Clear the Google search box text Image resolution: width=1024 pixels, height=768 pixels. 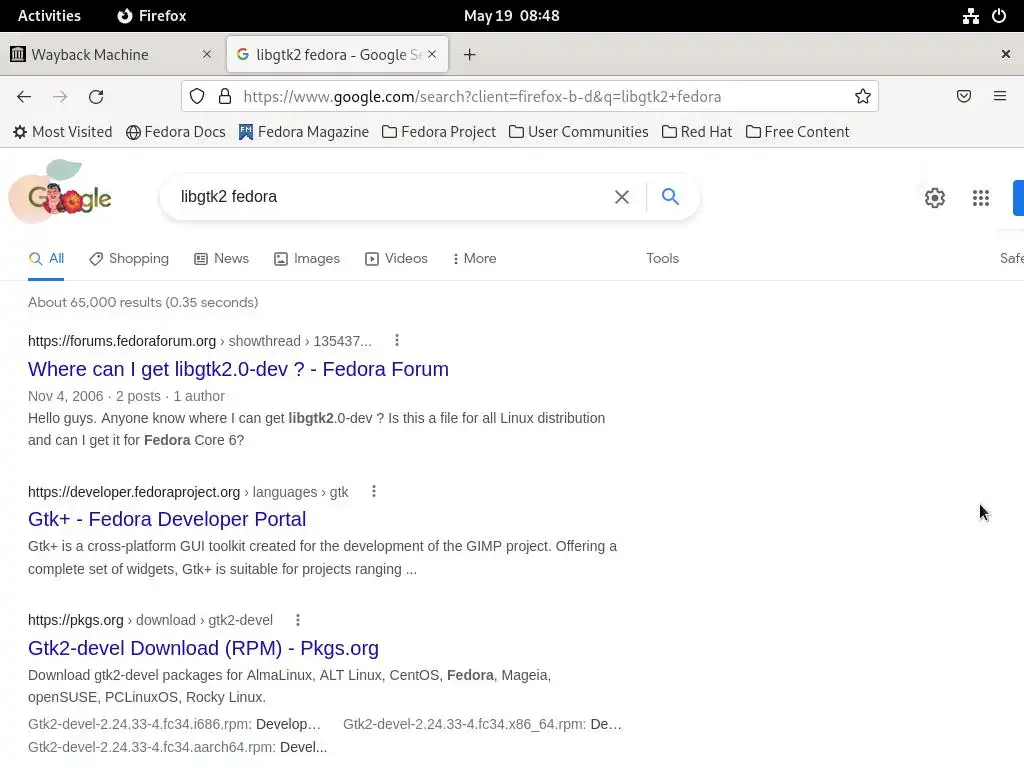(x=622, y=197)
